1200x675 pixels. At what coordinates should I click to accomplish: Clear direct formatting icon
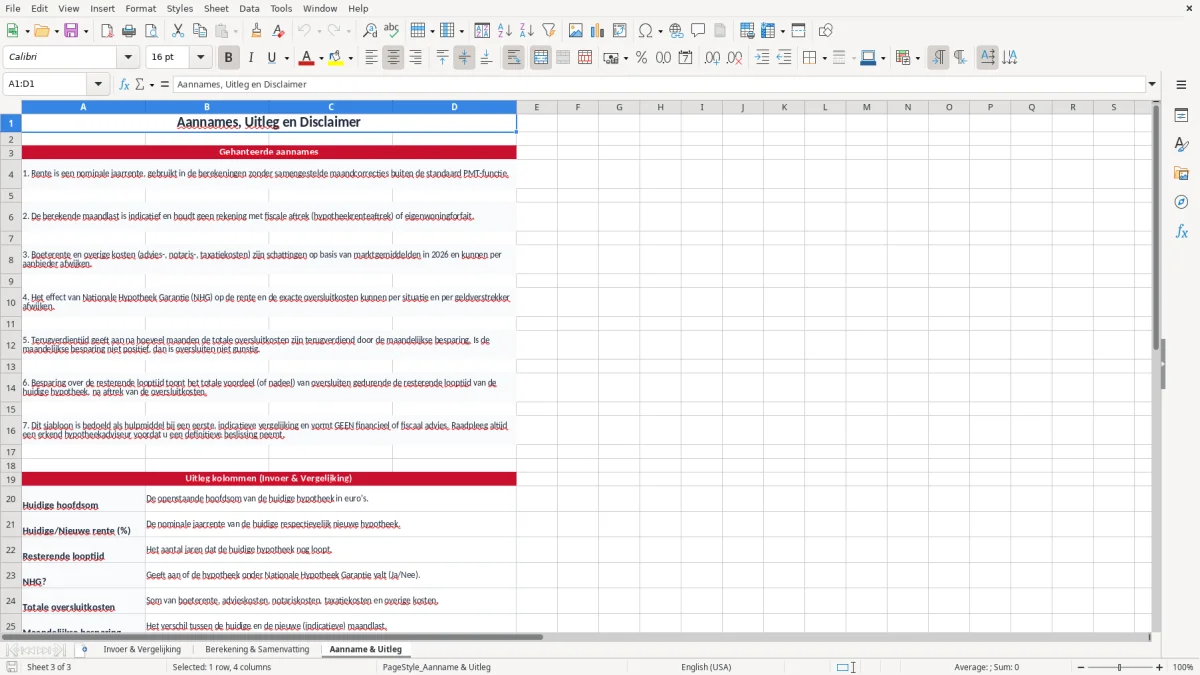coord(278,31)
